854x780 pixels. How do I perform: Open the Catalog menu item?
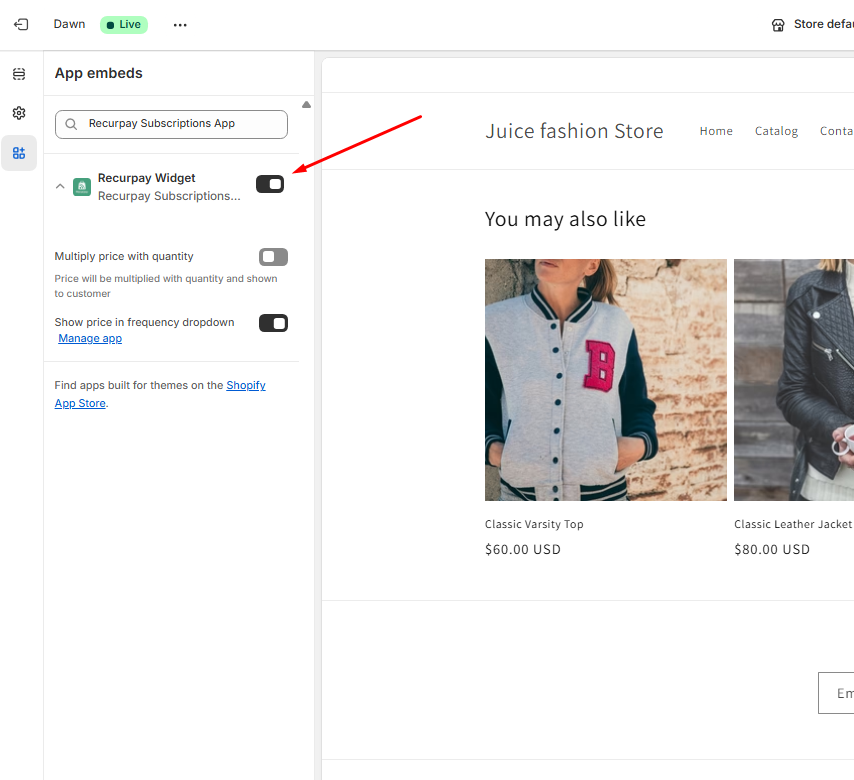click(x=776, y=131)
